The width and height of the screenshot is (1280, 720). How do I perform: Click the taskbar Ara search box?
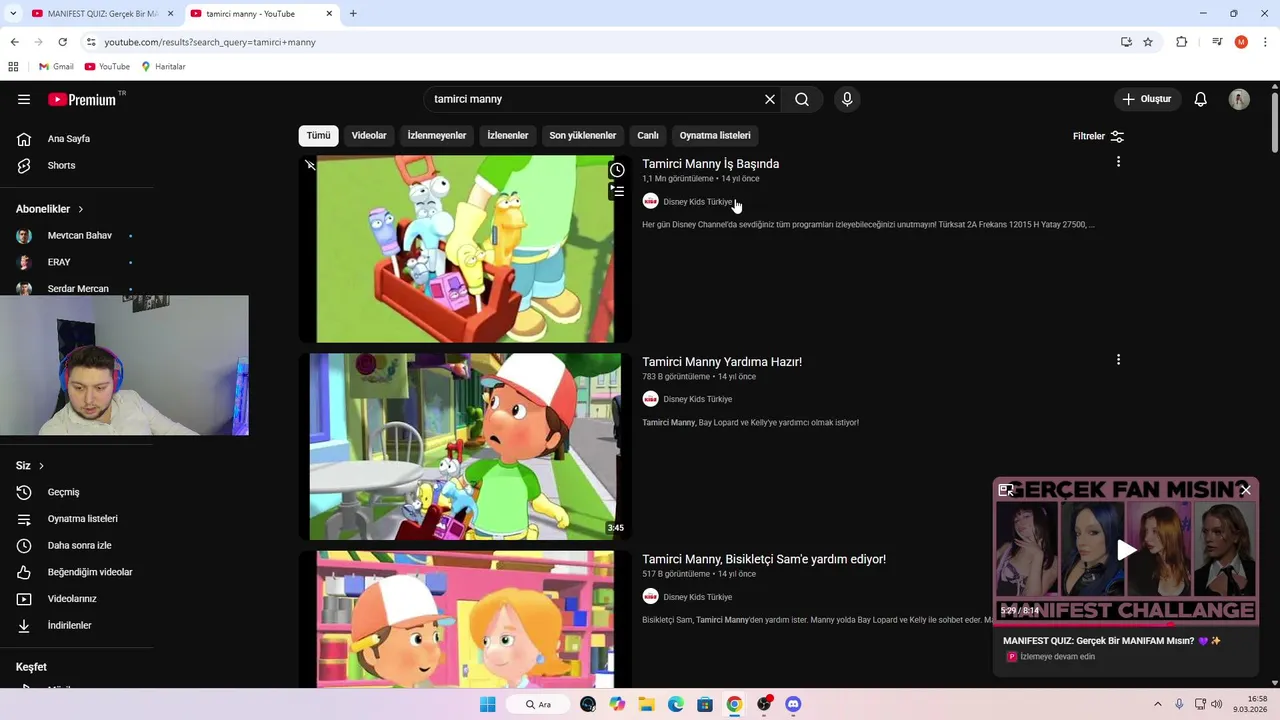pyautogui.click(x=540, y=704)
